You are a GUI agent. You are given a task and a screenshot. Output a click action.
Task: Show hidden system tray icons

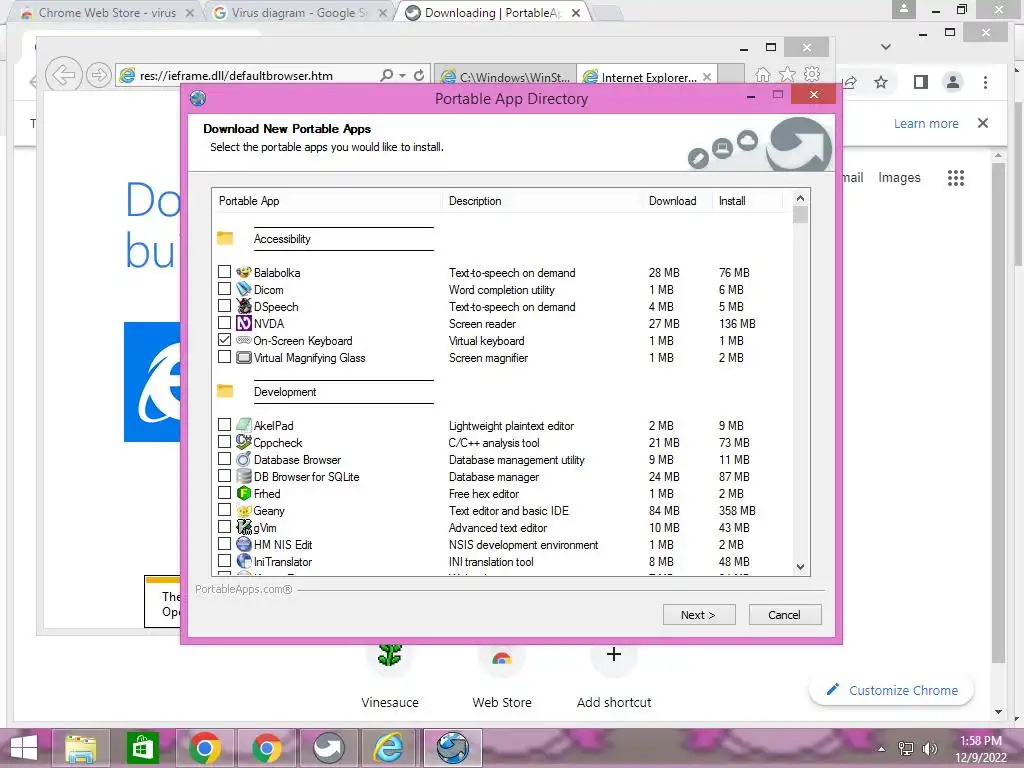(x=881, y=749)
